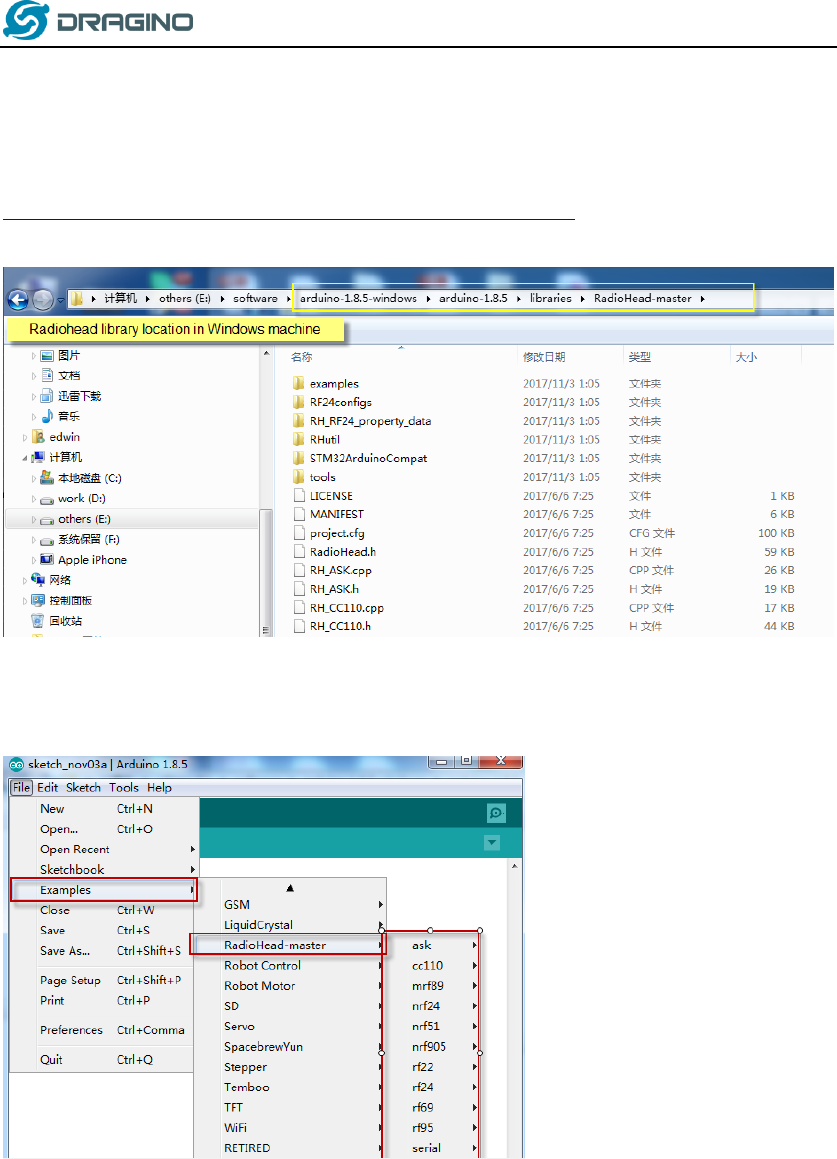Choose RadioHead-master from examples list
Screen dimensions: 837x1159
click(286, 945)
